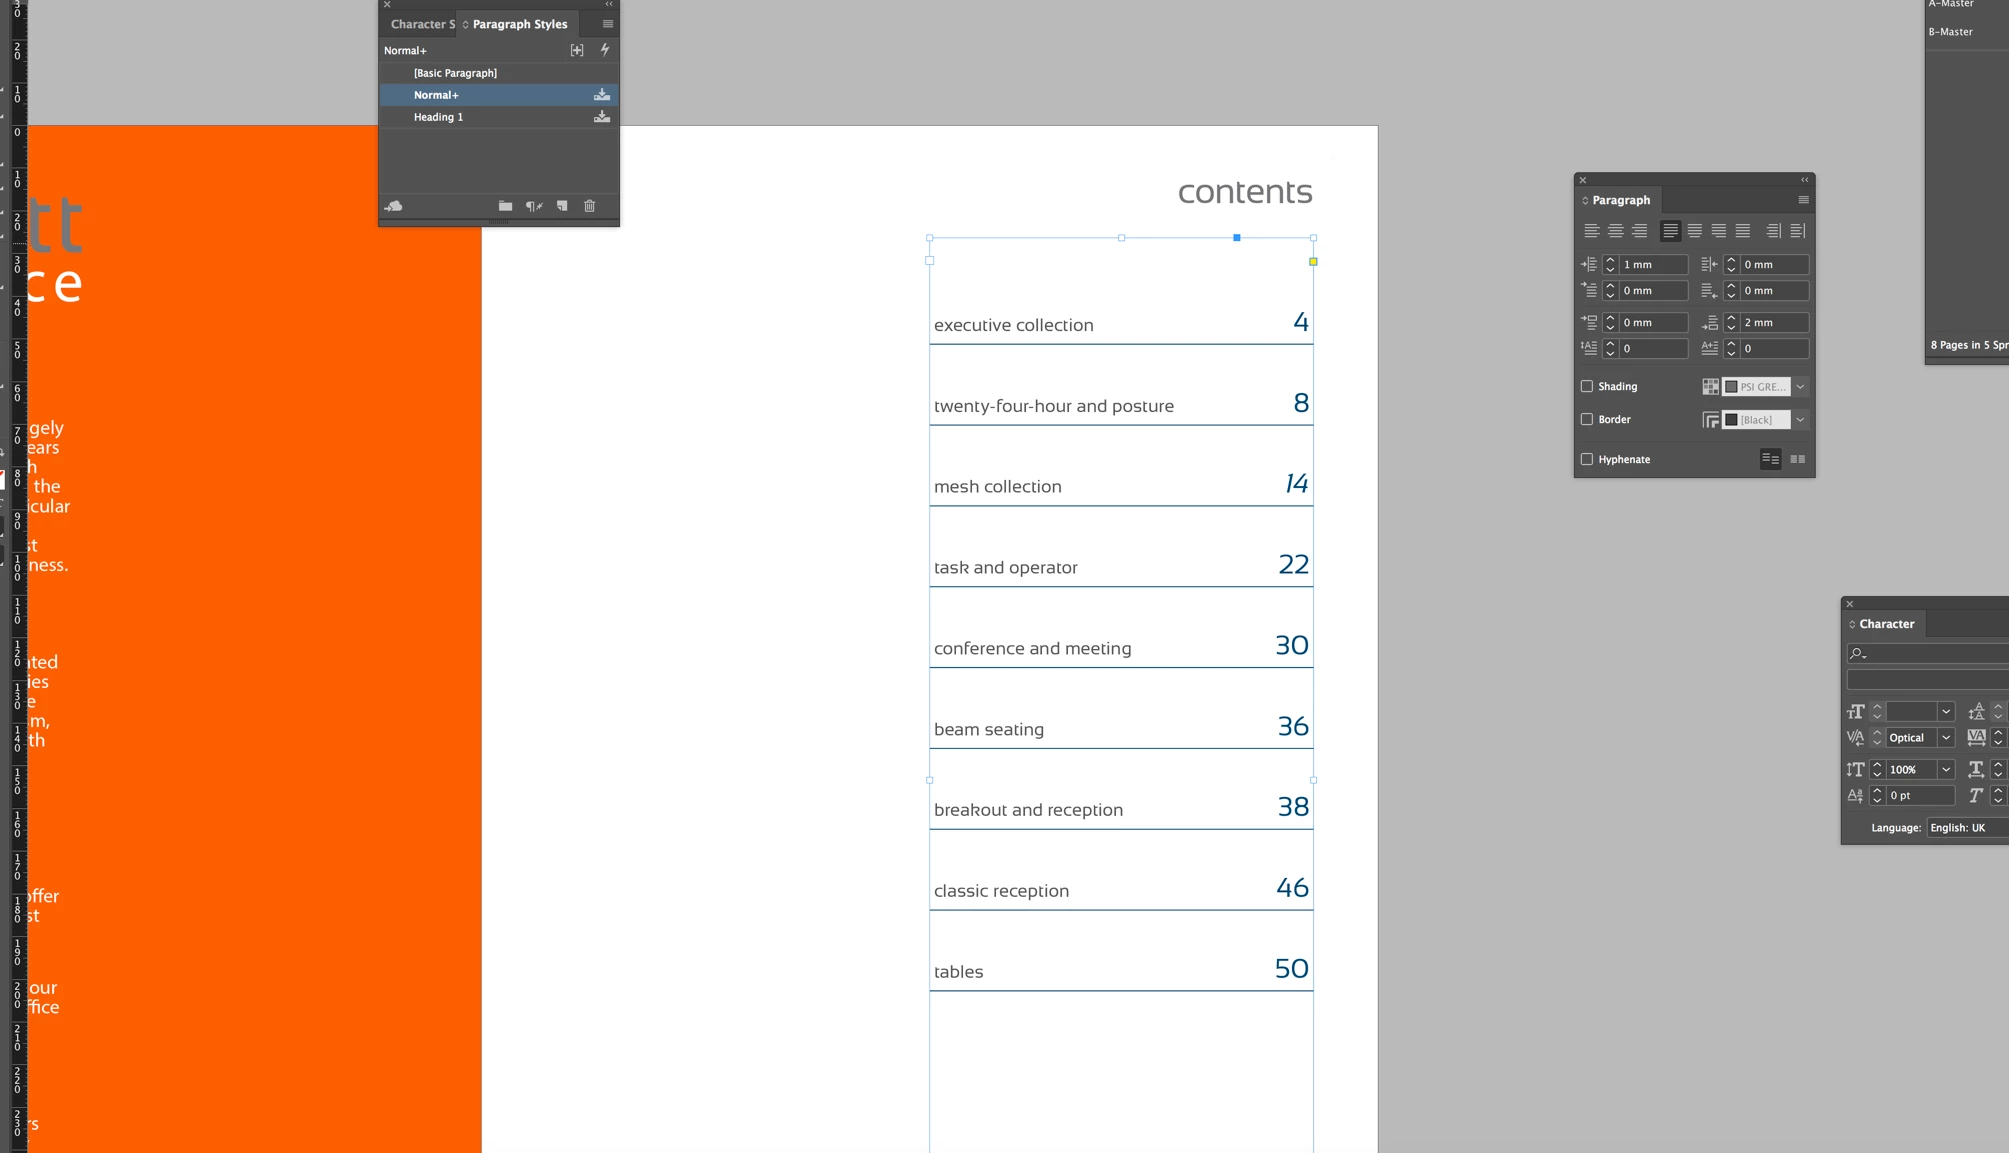The height and width of the screenshot is (1153, 2009).
Task: Click Clear Overrides in Paragraph Styles panel
Action: pyautogui.click(x=534, y=206)
